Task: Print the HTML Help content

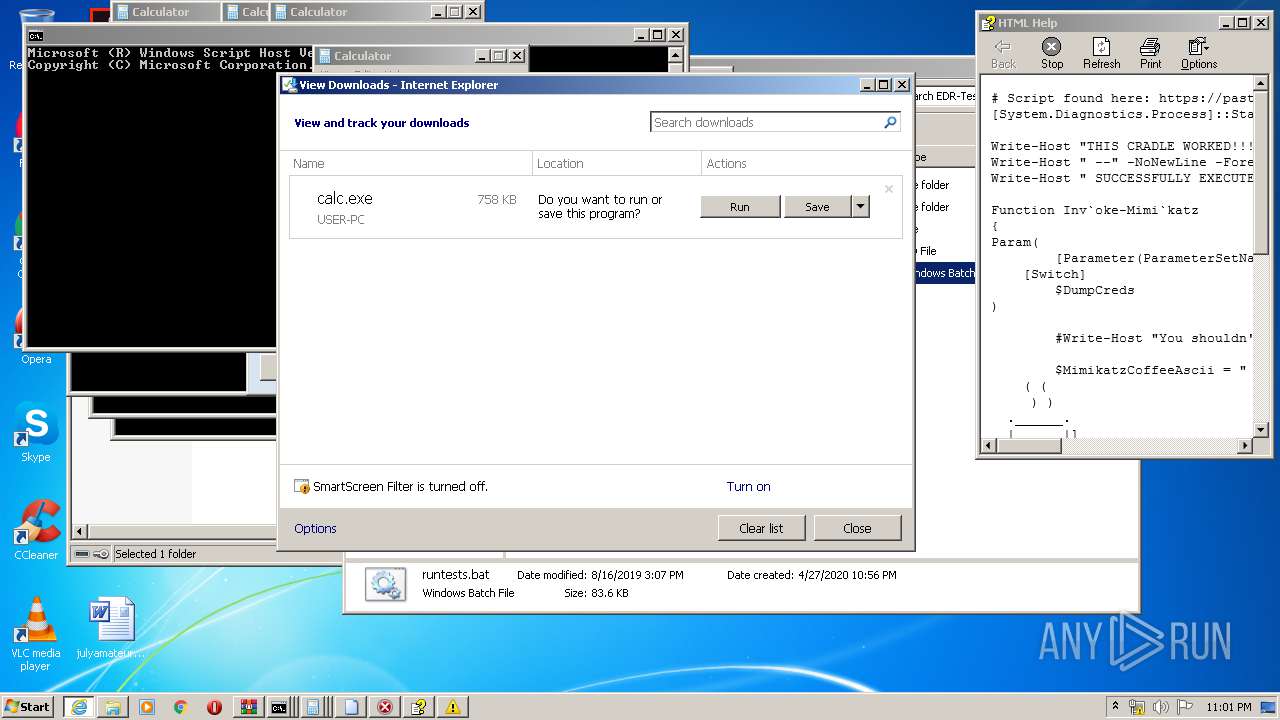Action: pyautogui.click(x=1150, y=54)
